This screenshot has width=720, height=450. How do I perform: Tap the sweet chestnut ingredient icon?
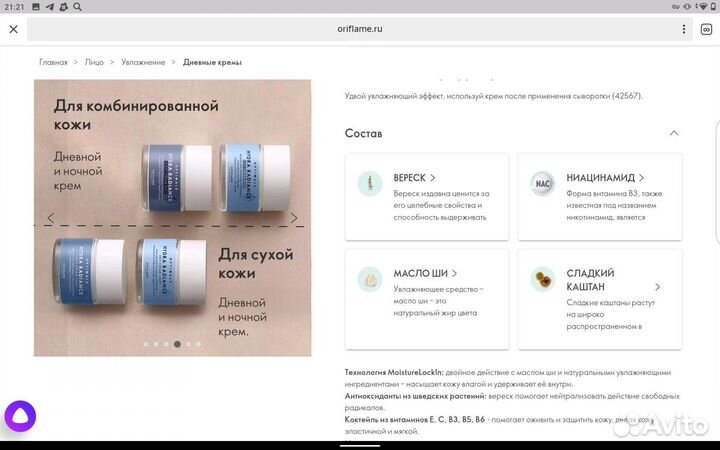(544, 278)
